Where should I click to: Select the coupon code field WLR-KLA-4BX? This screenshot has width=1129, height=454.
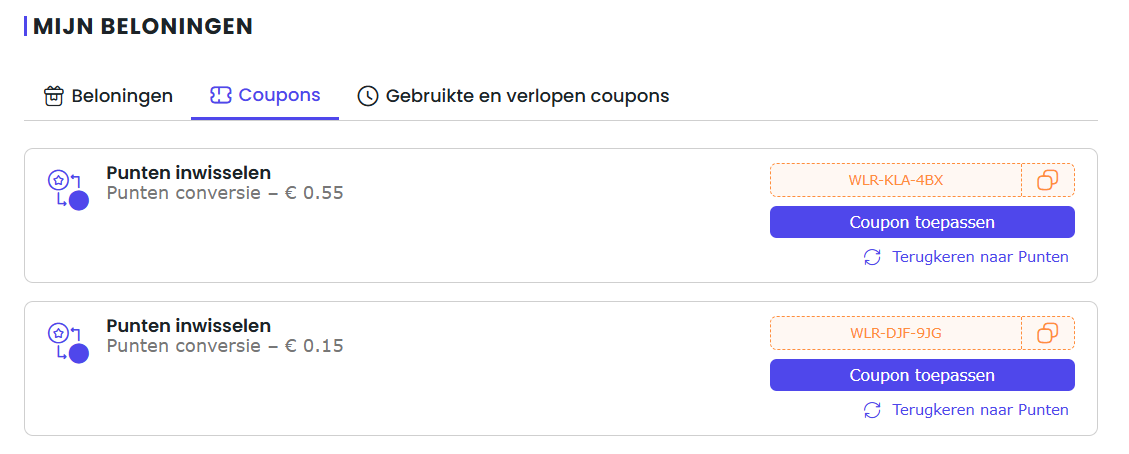point(896,180)
